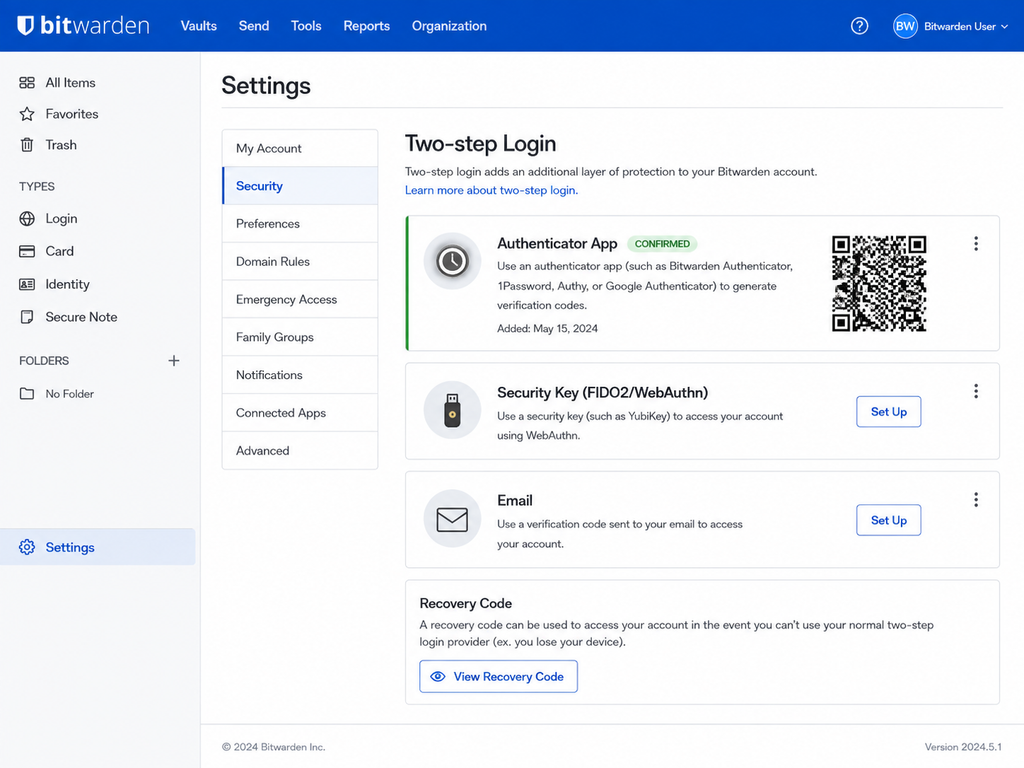1024x768 pixels.
Task: Click the Secure Note type label
Action: [x=82, y=317]
